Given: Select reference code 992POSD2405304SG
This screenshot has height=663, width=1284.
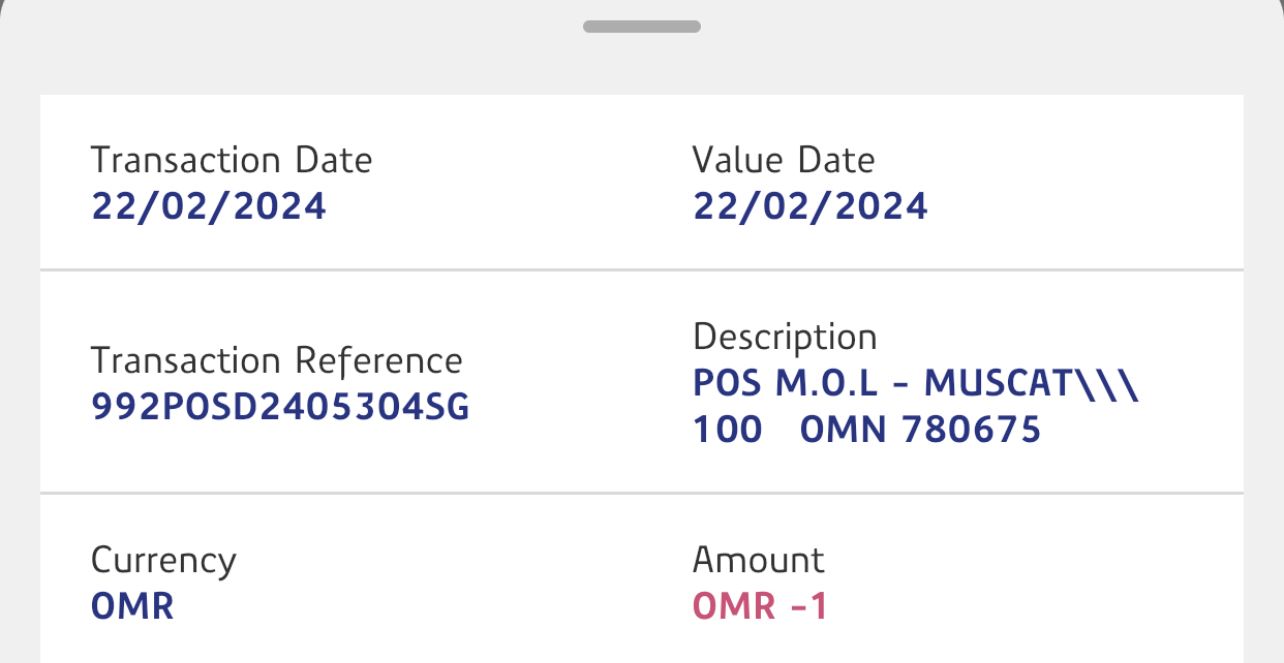Looking at the screenshot, I should tap(280, 407).
